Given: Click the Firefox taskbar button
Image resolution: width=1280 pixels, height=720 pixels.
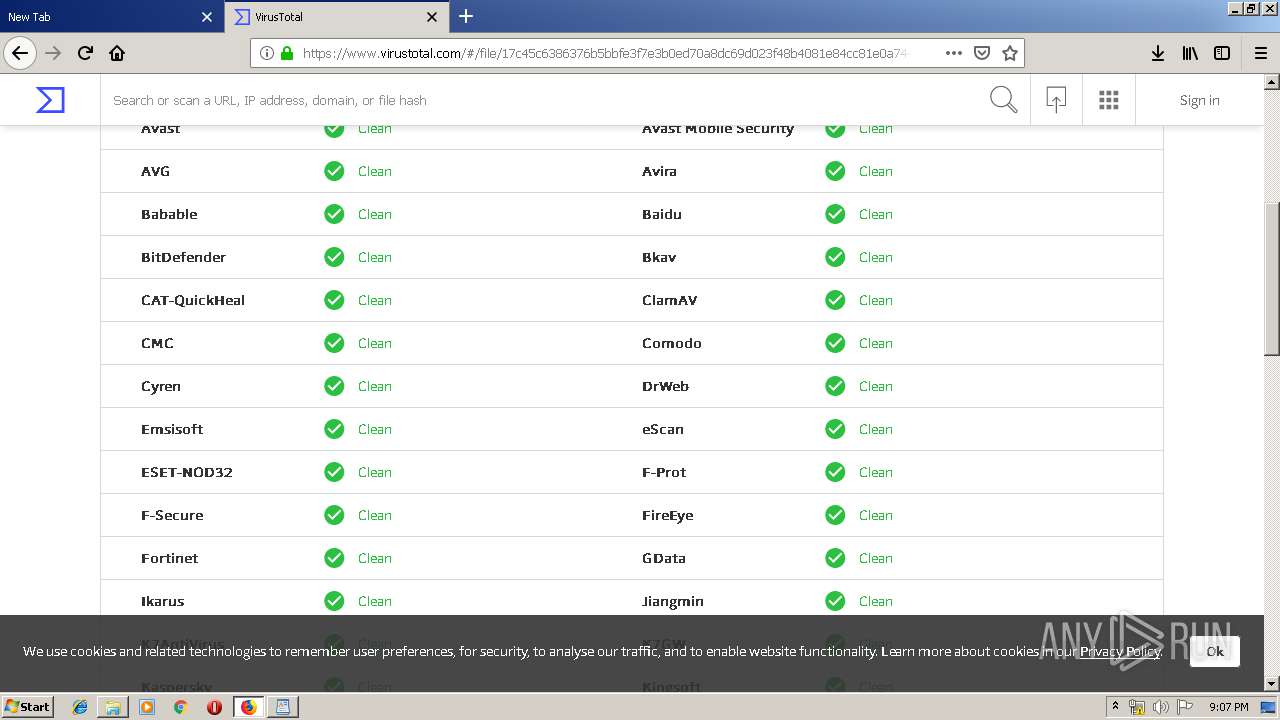Looking at the screenshot, I should pyautogui.click(x=248, y=707).
